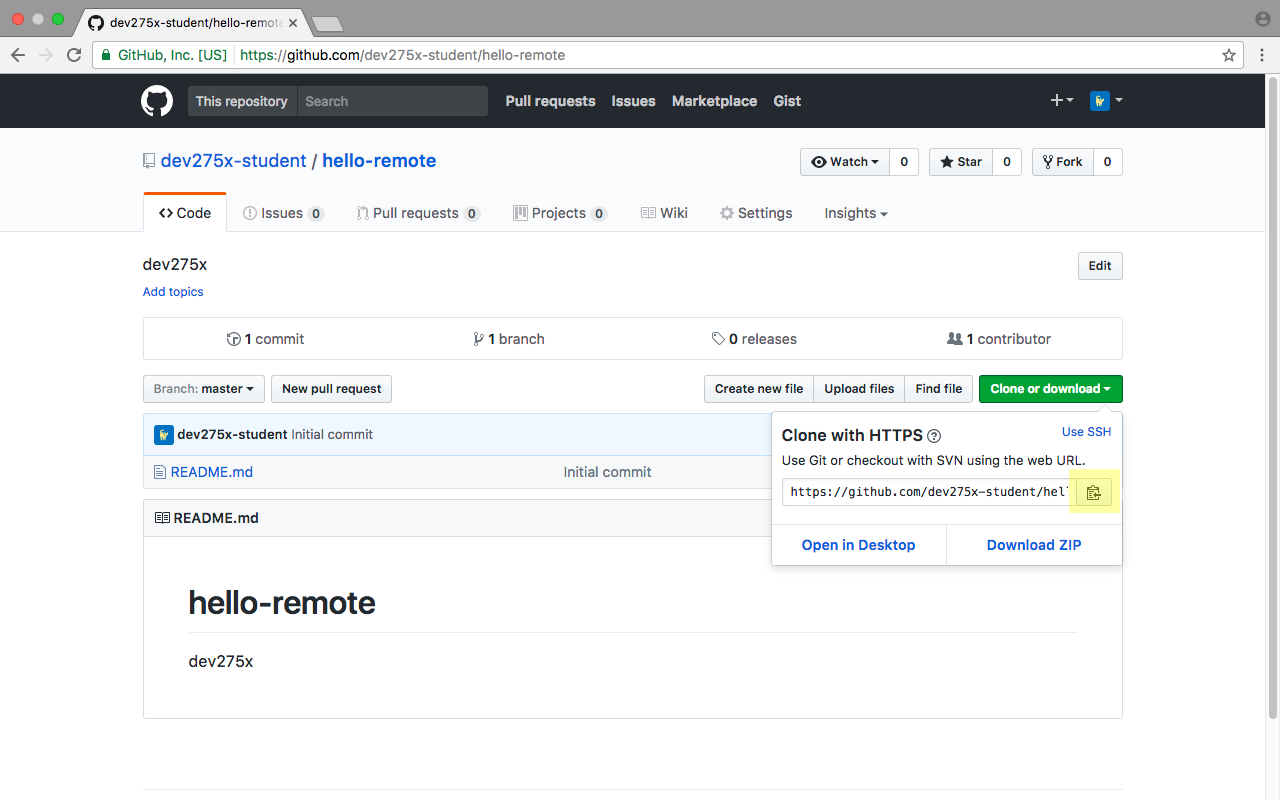1280x800 pixels.
Task: Click the browser forward arrow
Action: tap(45, 55)
